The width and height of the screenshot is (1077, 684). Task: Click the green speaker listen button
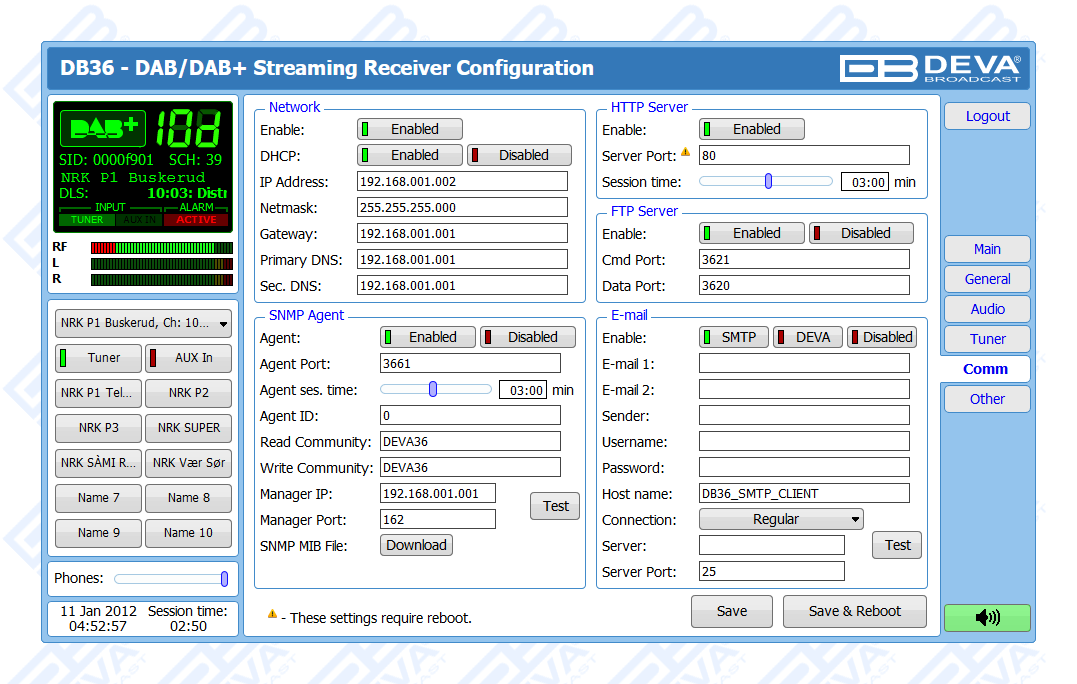point(987,618)
